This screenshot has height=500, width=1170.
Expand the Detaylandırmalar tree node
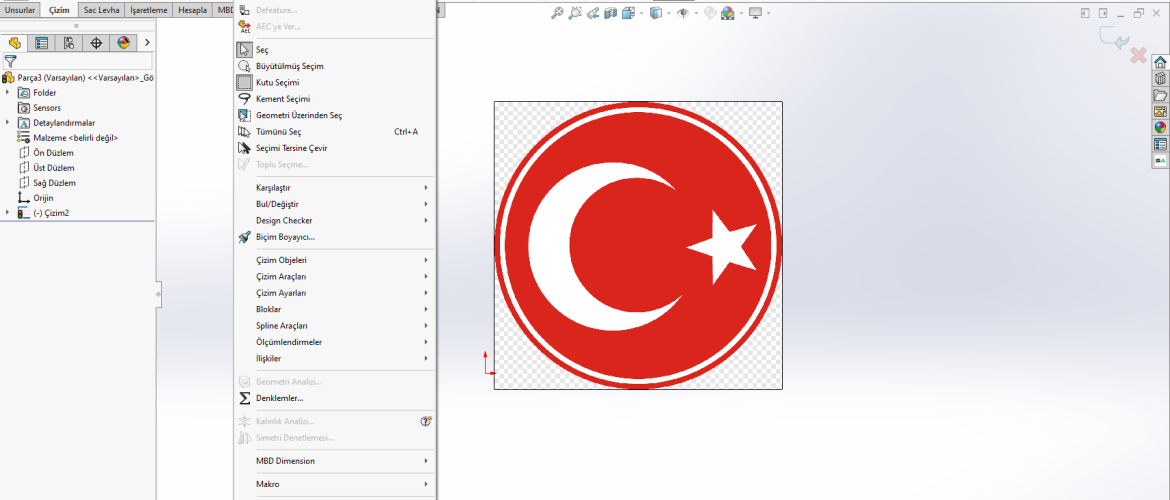[x=8, y=123]
